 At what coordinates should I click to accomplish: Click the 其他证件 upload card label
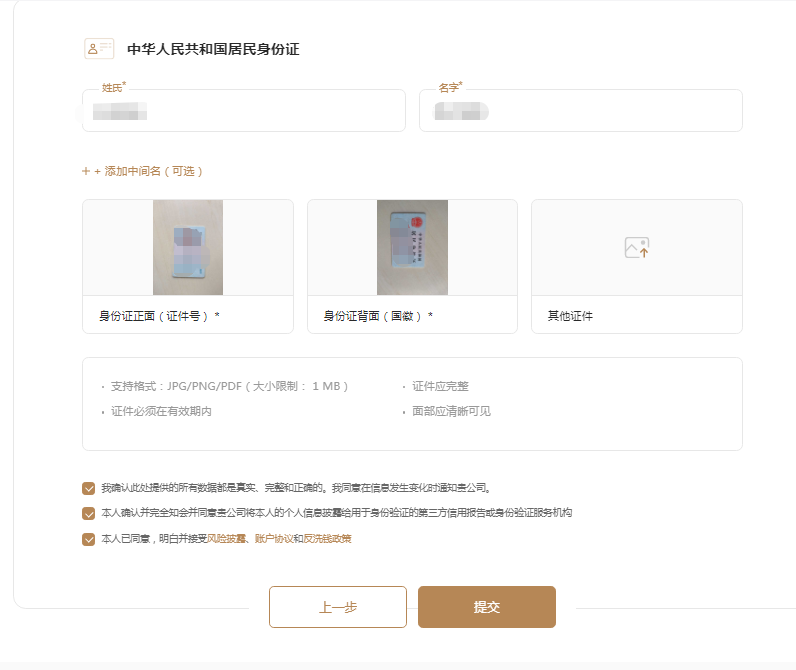(x=570, y=316)
